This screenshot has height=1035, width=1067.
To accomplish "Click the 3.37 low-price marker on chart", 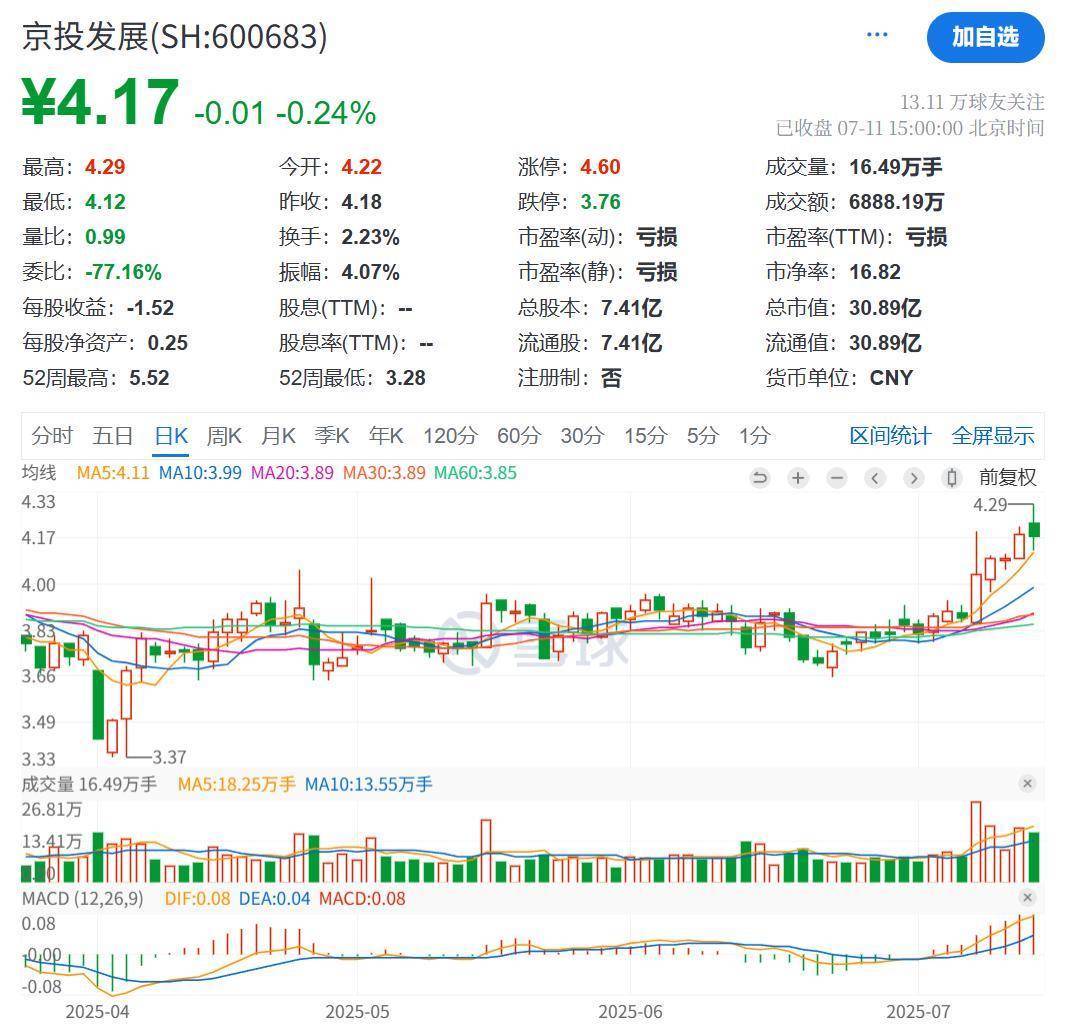I will pos(169,757).
